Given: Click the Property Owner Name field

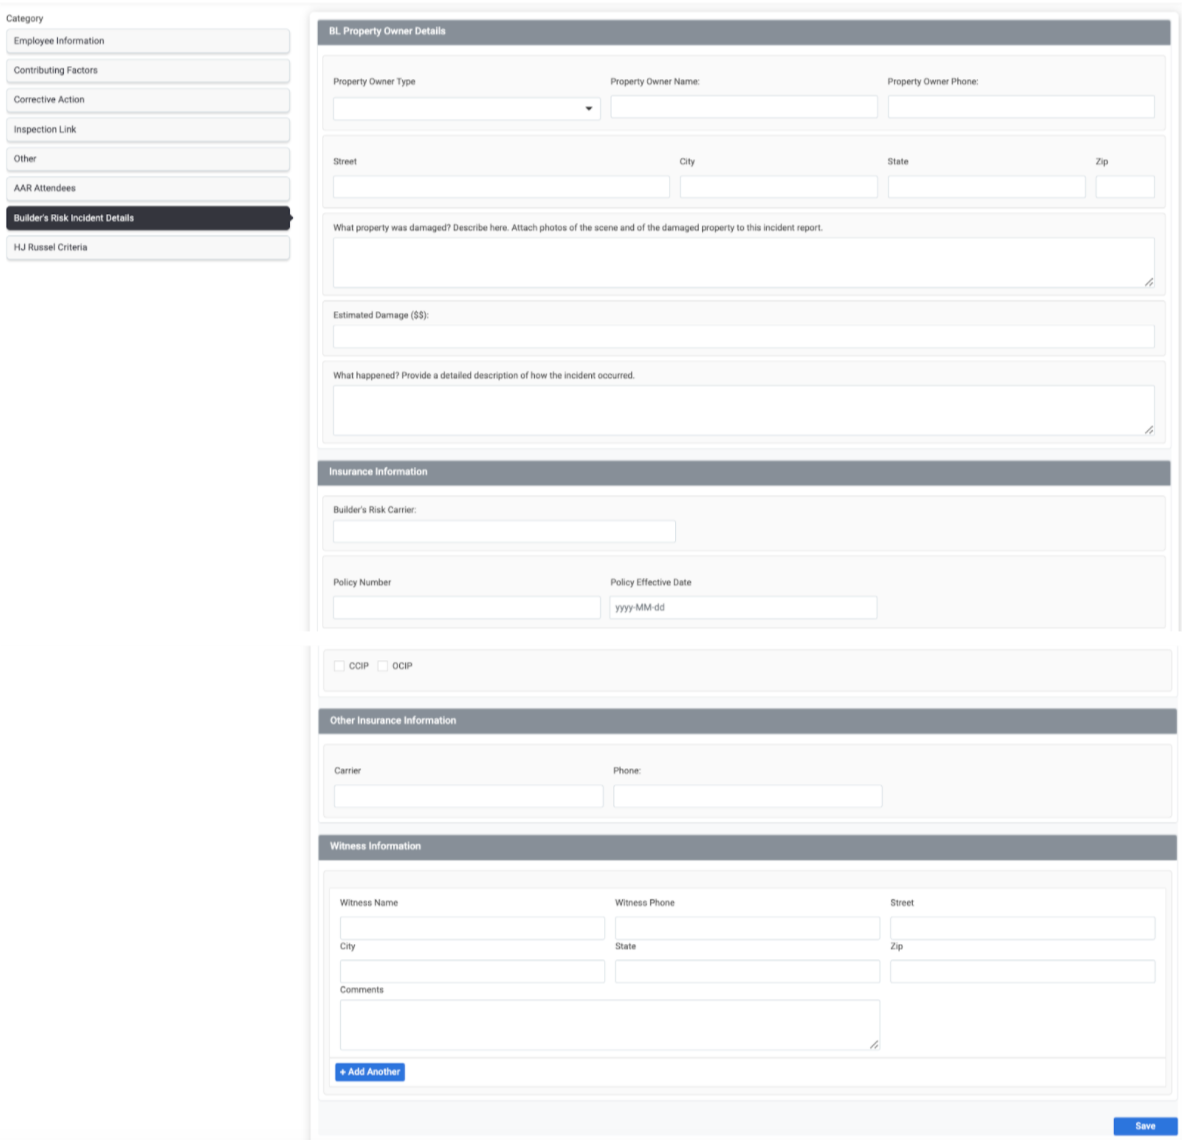Looking at the screenshot, I should click(x=744, y=106).
